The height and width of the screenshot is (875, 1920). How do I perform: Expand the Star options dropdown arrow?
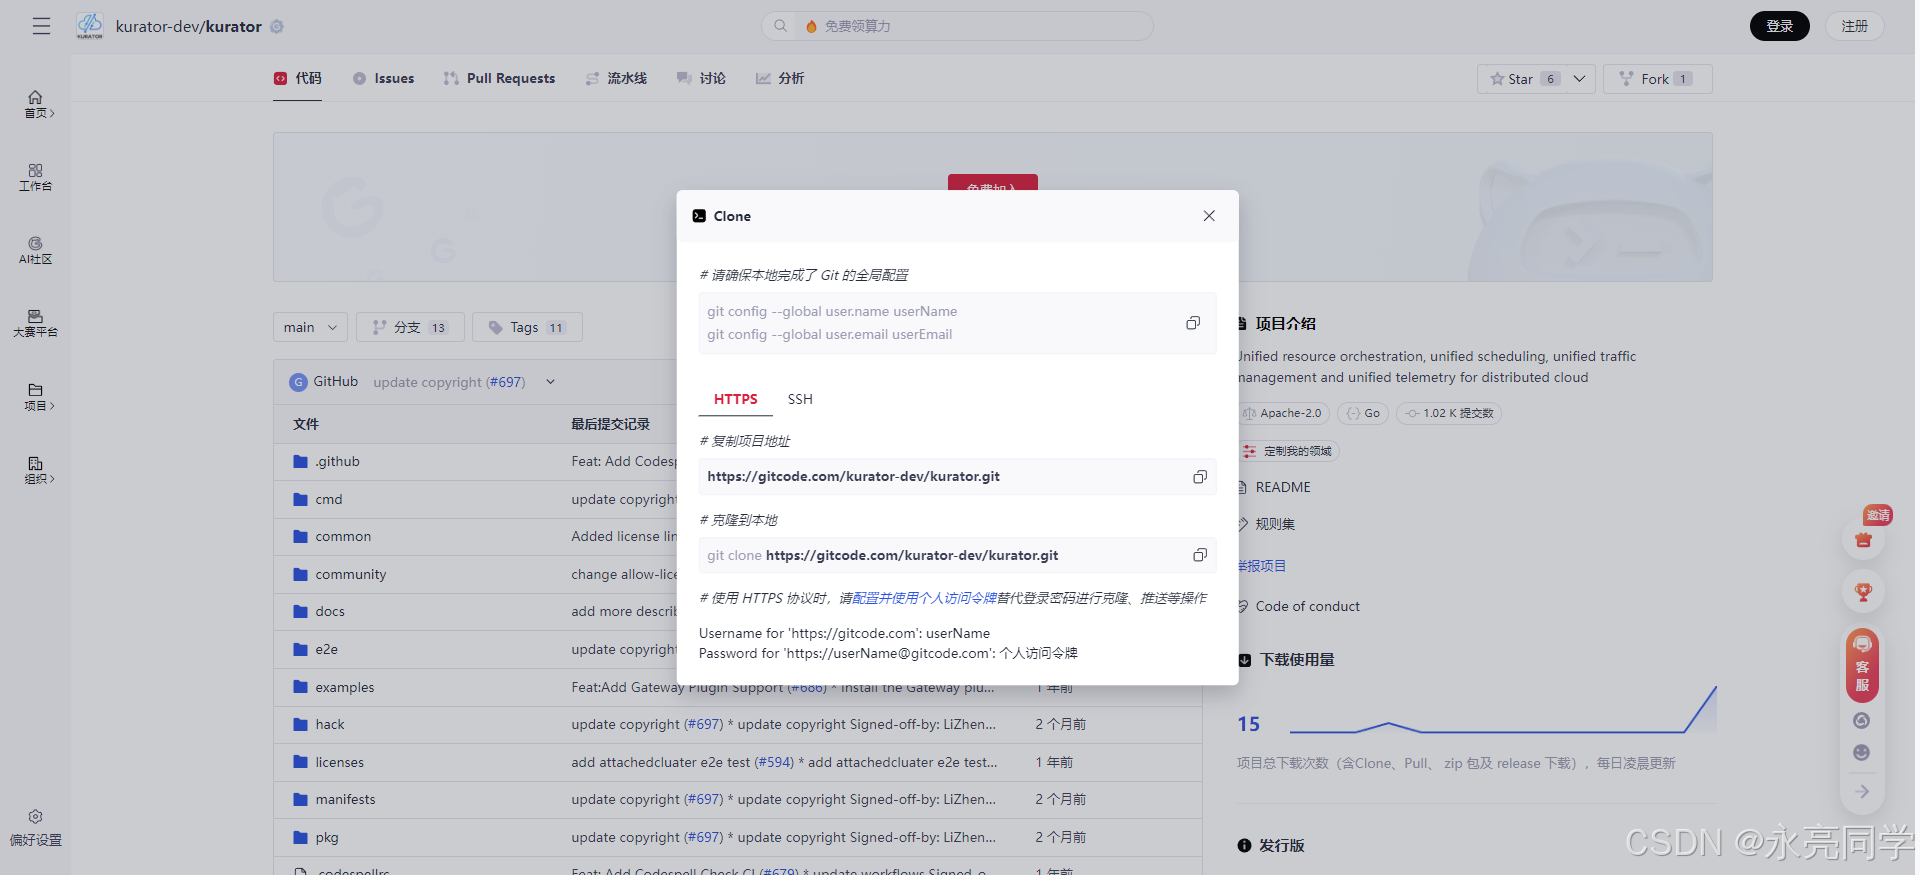point(1579,79)
